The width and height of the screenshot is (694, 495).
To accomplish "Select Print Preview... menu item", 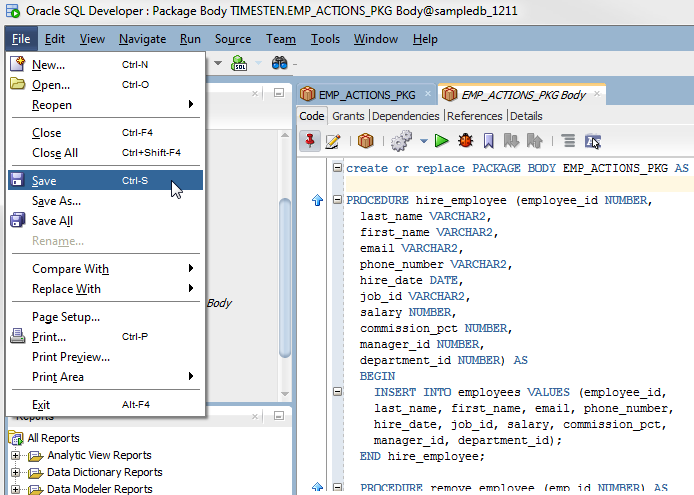I will [x=105, y=356].
